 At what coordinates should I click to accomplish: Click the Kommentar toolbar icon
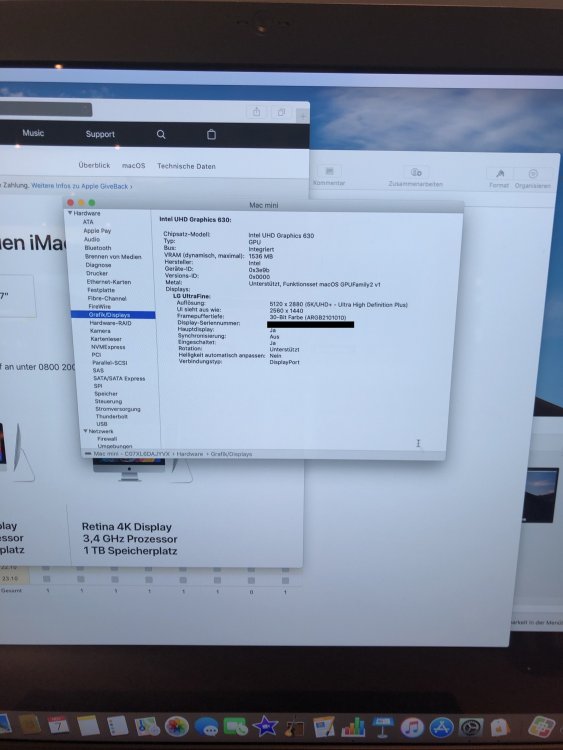330,171
